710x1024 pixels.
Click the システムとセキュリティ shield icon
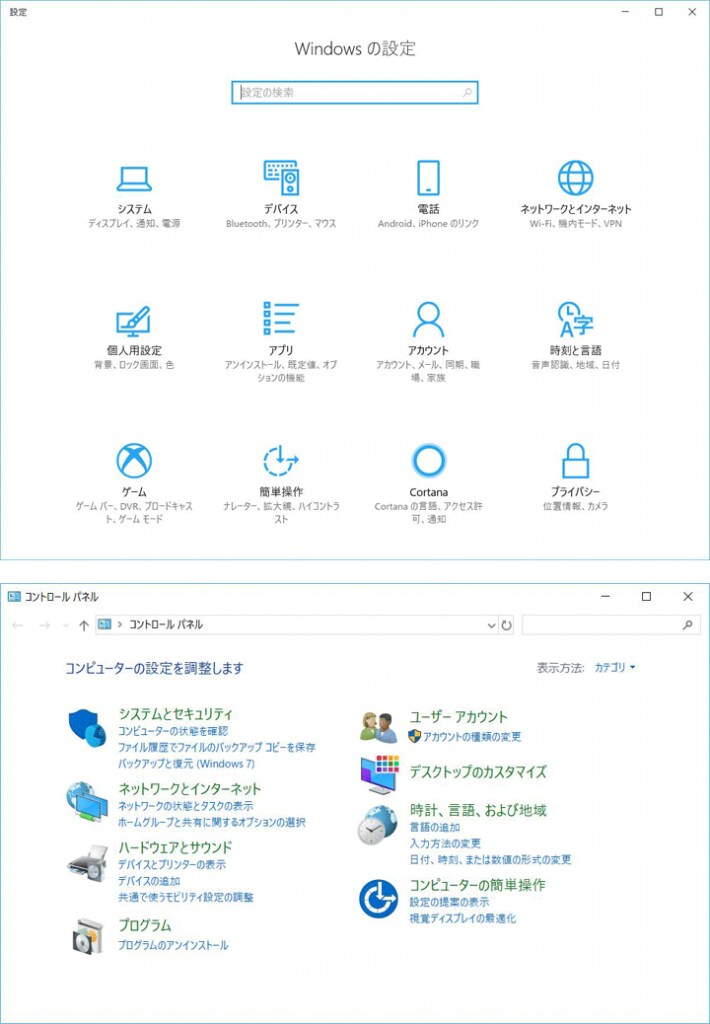click(87, 728)
